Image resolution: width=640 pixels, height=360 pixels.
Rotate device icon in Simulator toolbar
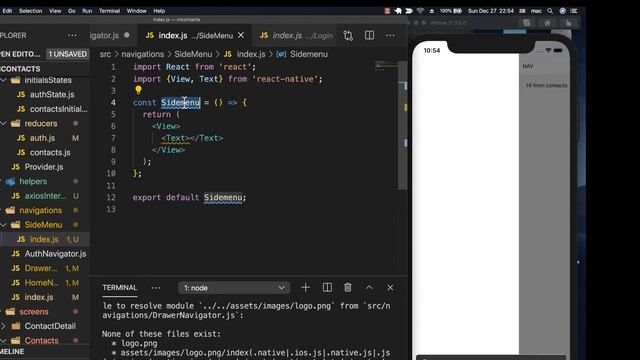click(x=568, y=23)
